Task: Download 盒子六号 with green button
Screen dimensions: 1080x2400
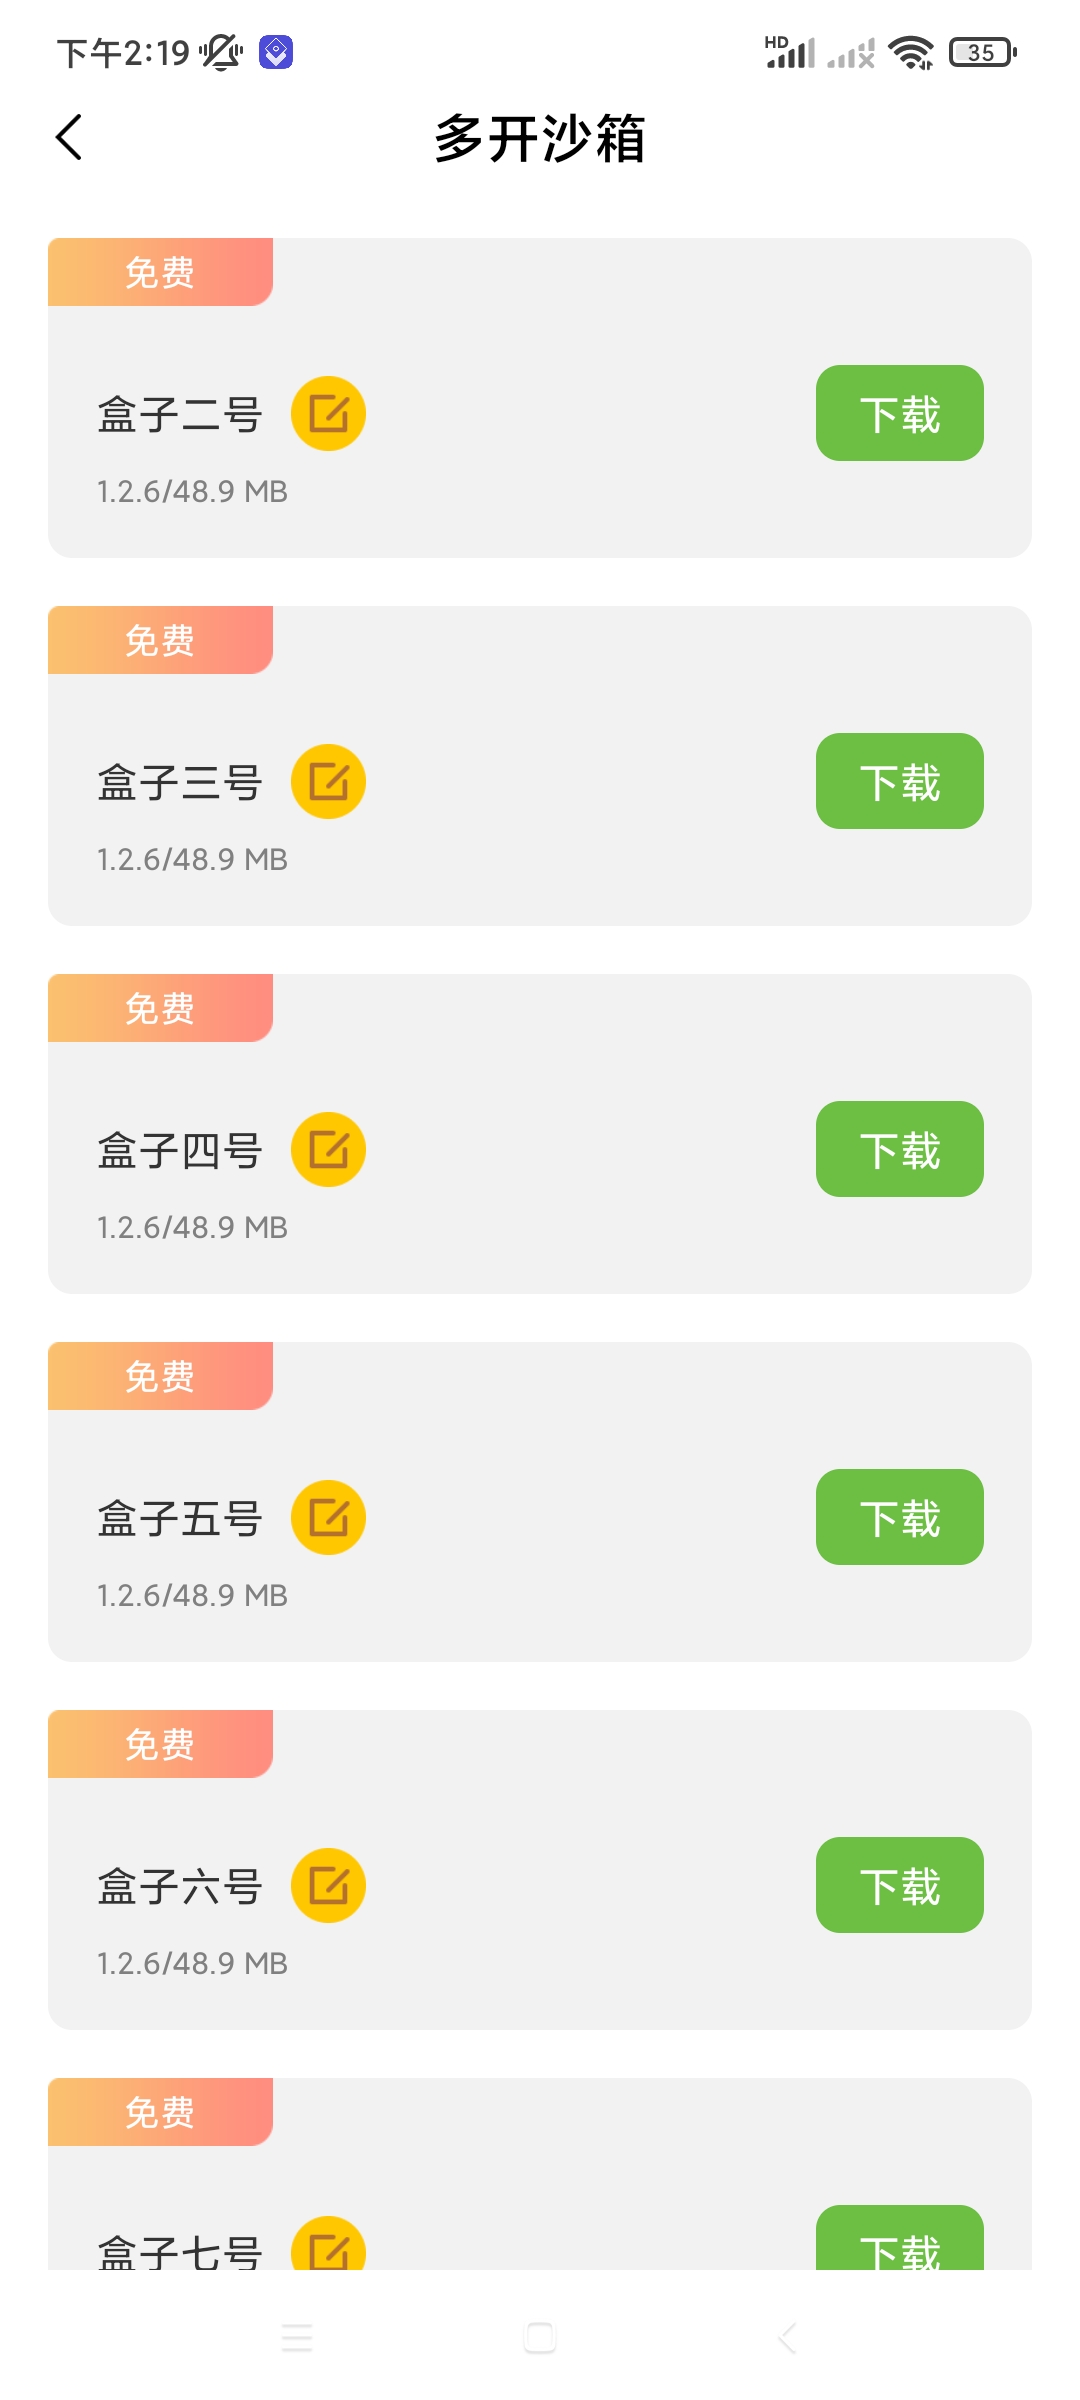Action: coord(900,1885)
